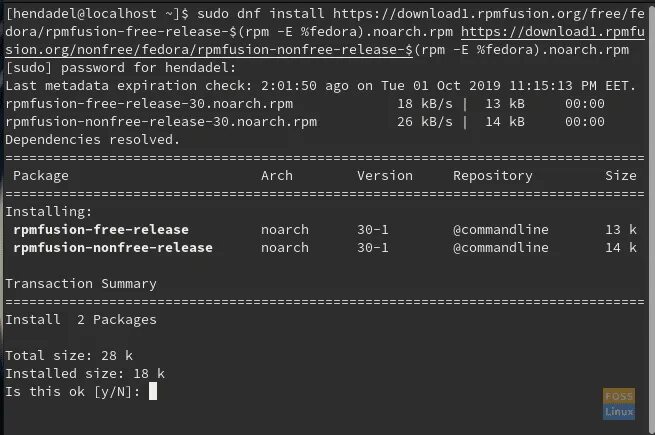
Task: Click the Version column header
Action: coord(385,176)
